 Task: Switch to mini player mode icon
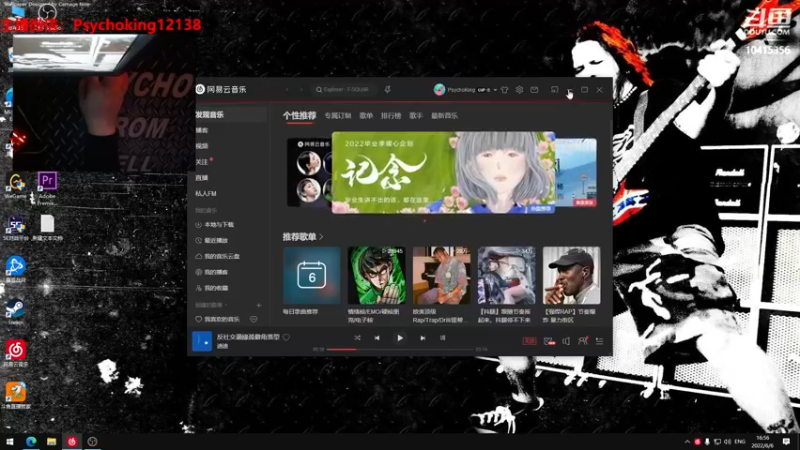[555, 90]
